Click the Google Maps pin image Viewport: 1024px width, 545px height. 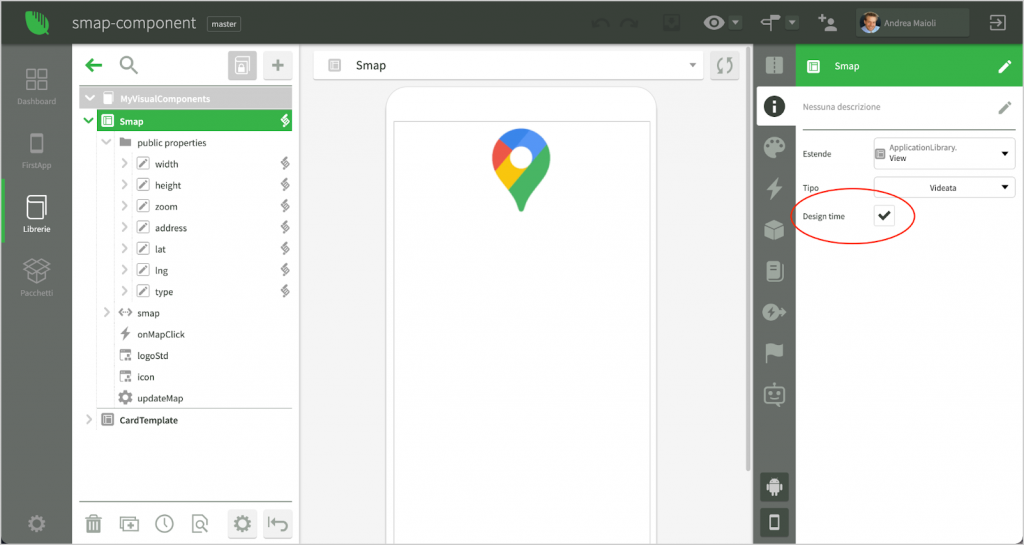[x=520, y=170]
